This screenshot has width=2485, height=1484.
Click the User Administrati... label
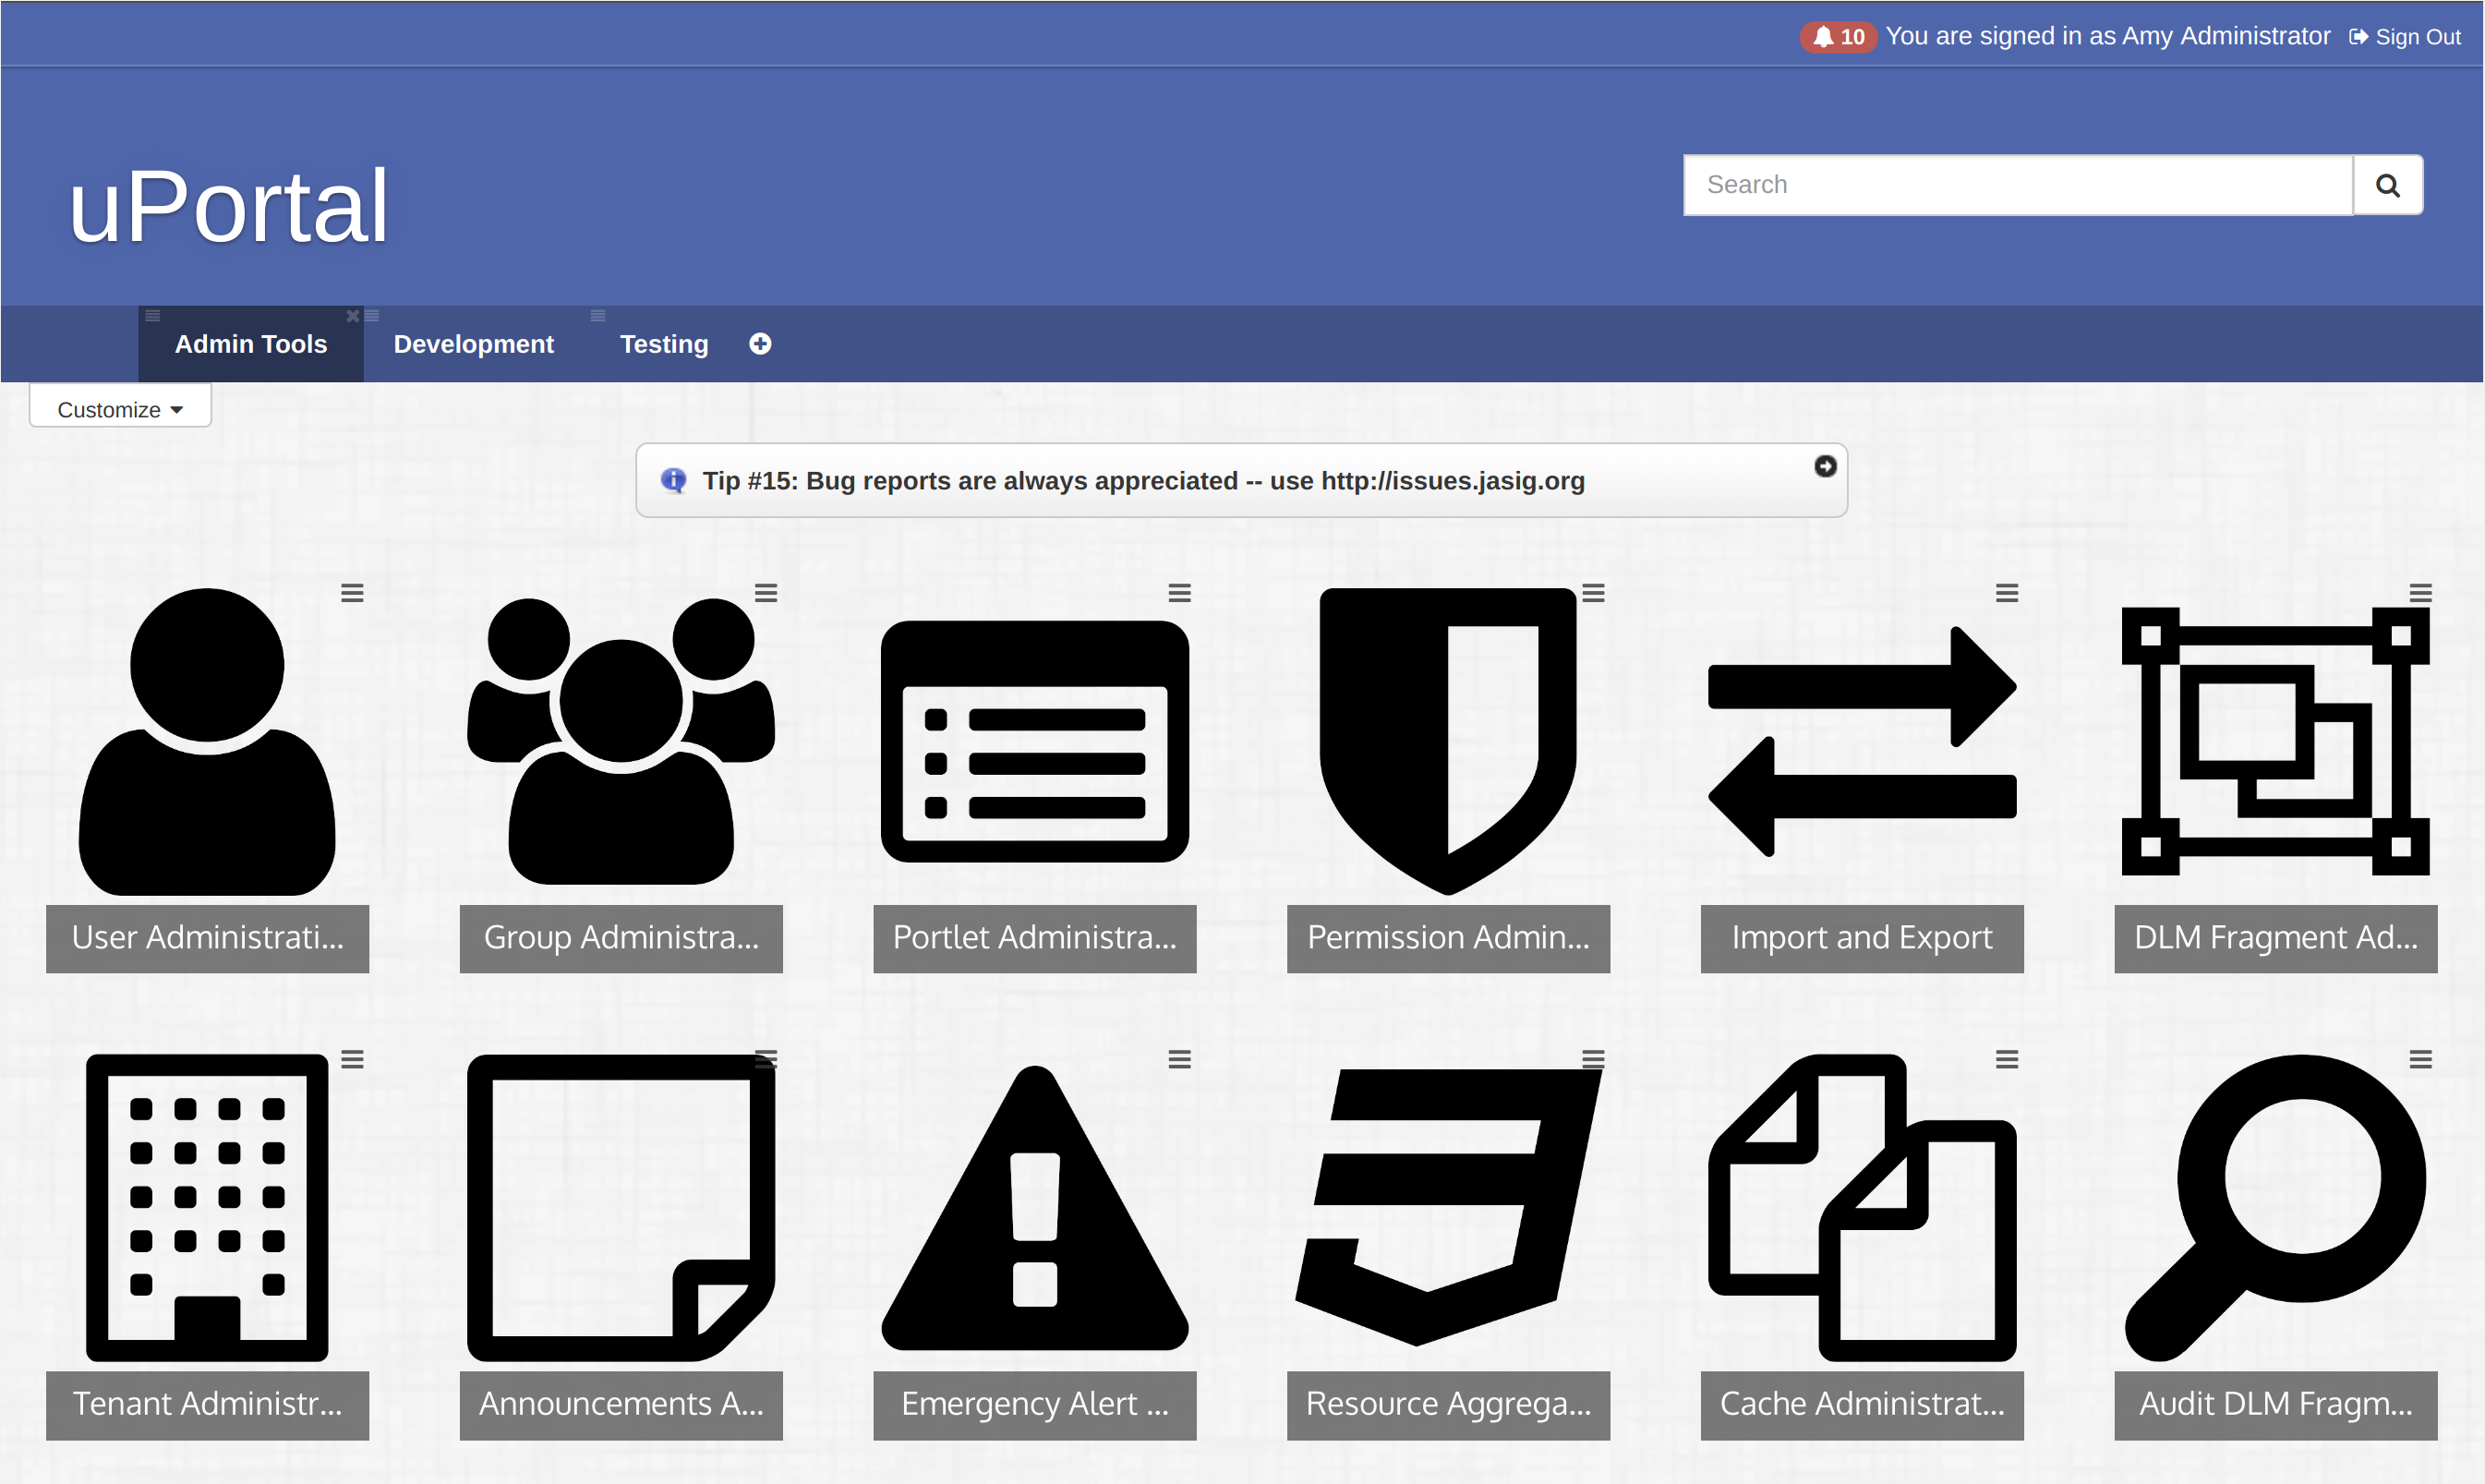[x=207, y=938]
